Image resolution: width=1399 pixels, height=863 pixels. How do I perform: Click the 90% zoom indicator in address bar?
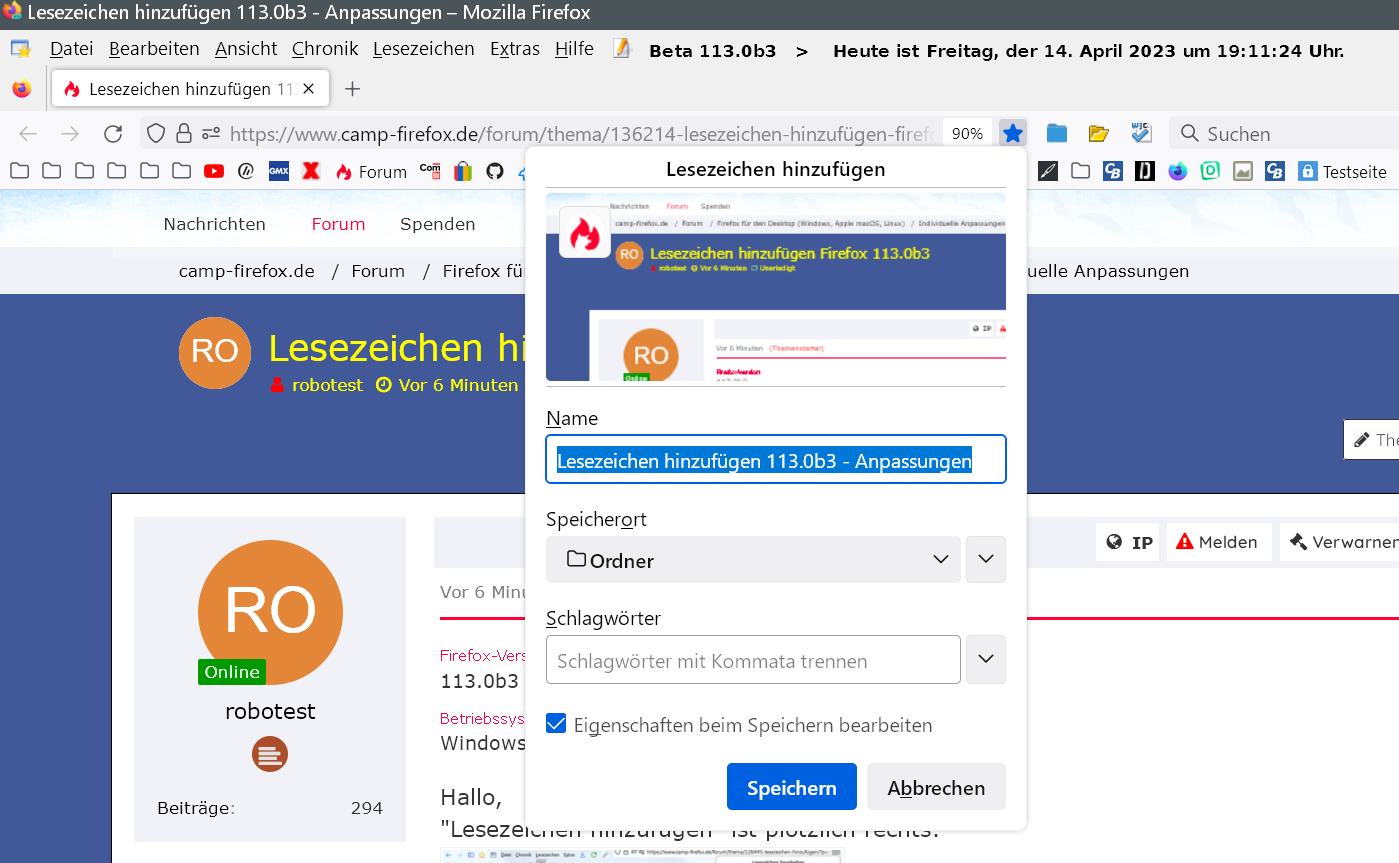[967, 134]
